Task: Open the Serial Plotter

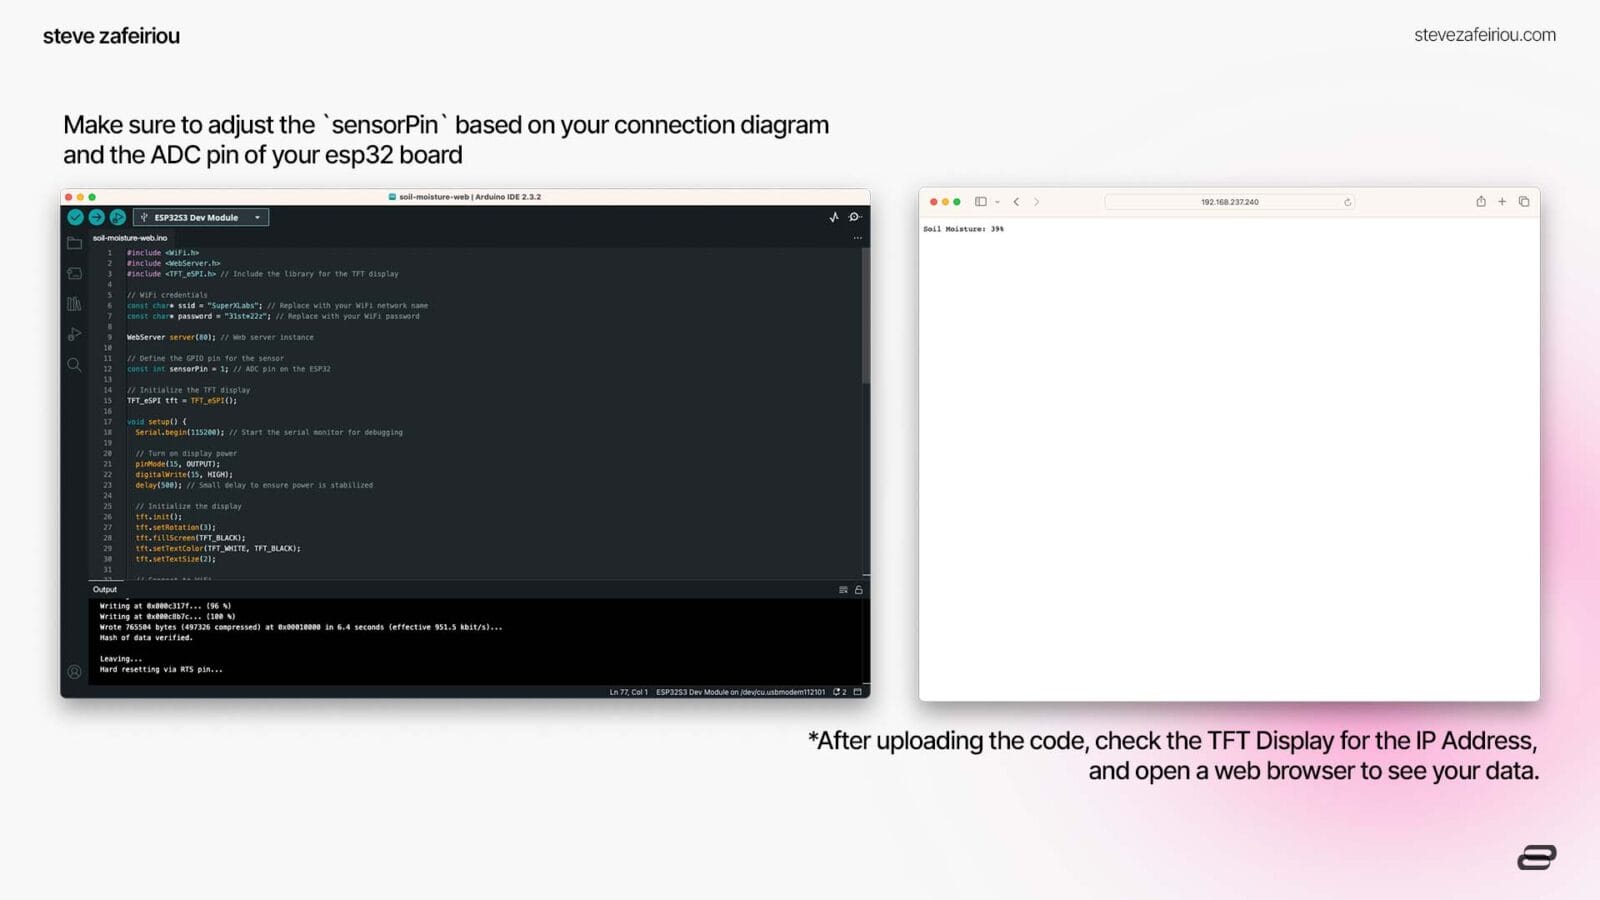Action: [x=834, y=217]
